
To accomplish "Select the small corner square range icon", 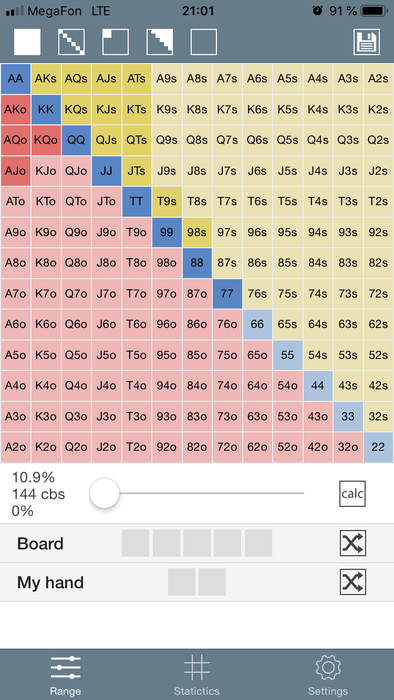I will (116, 42).
